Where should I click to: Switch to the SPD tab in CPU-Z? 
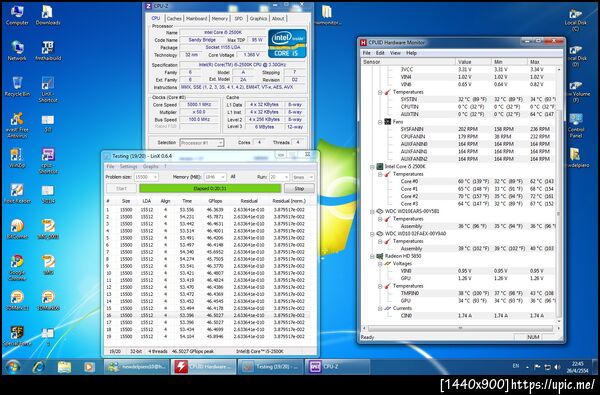coord(239,18)
